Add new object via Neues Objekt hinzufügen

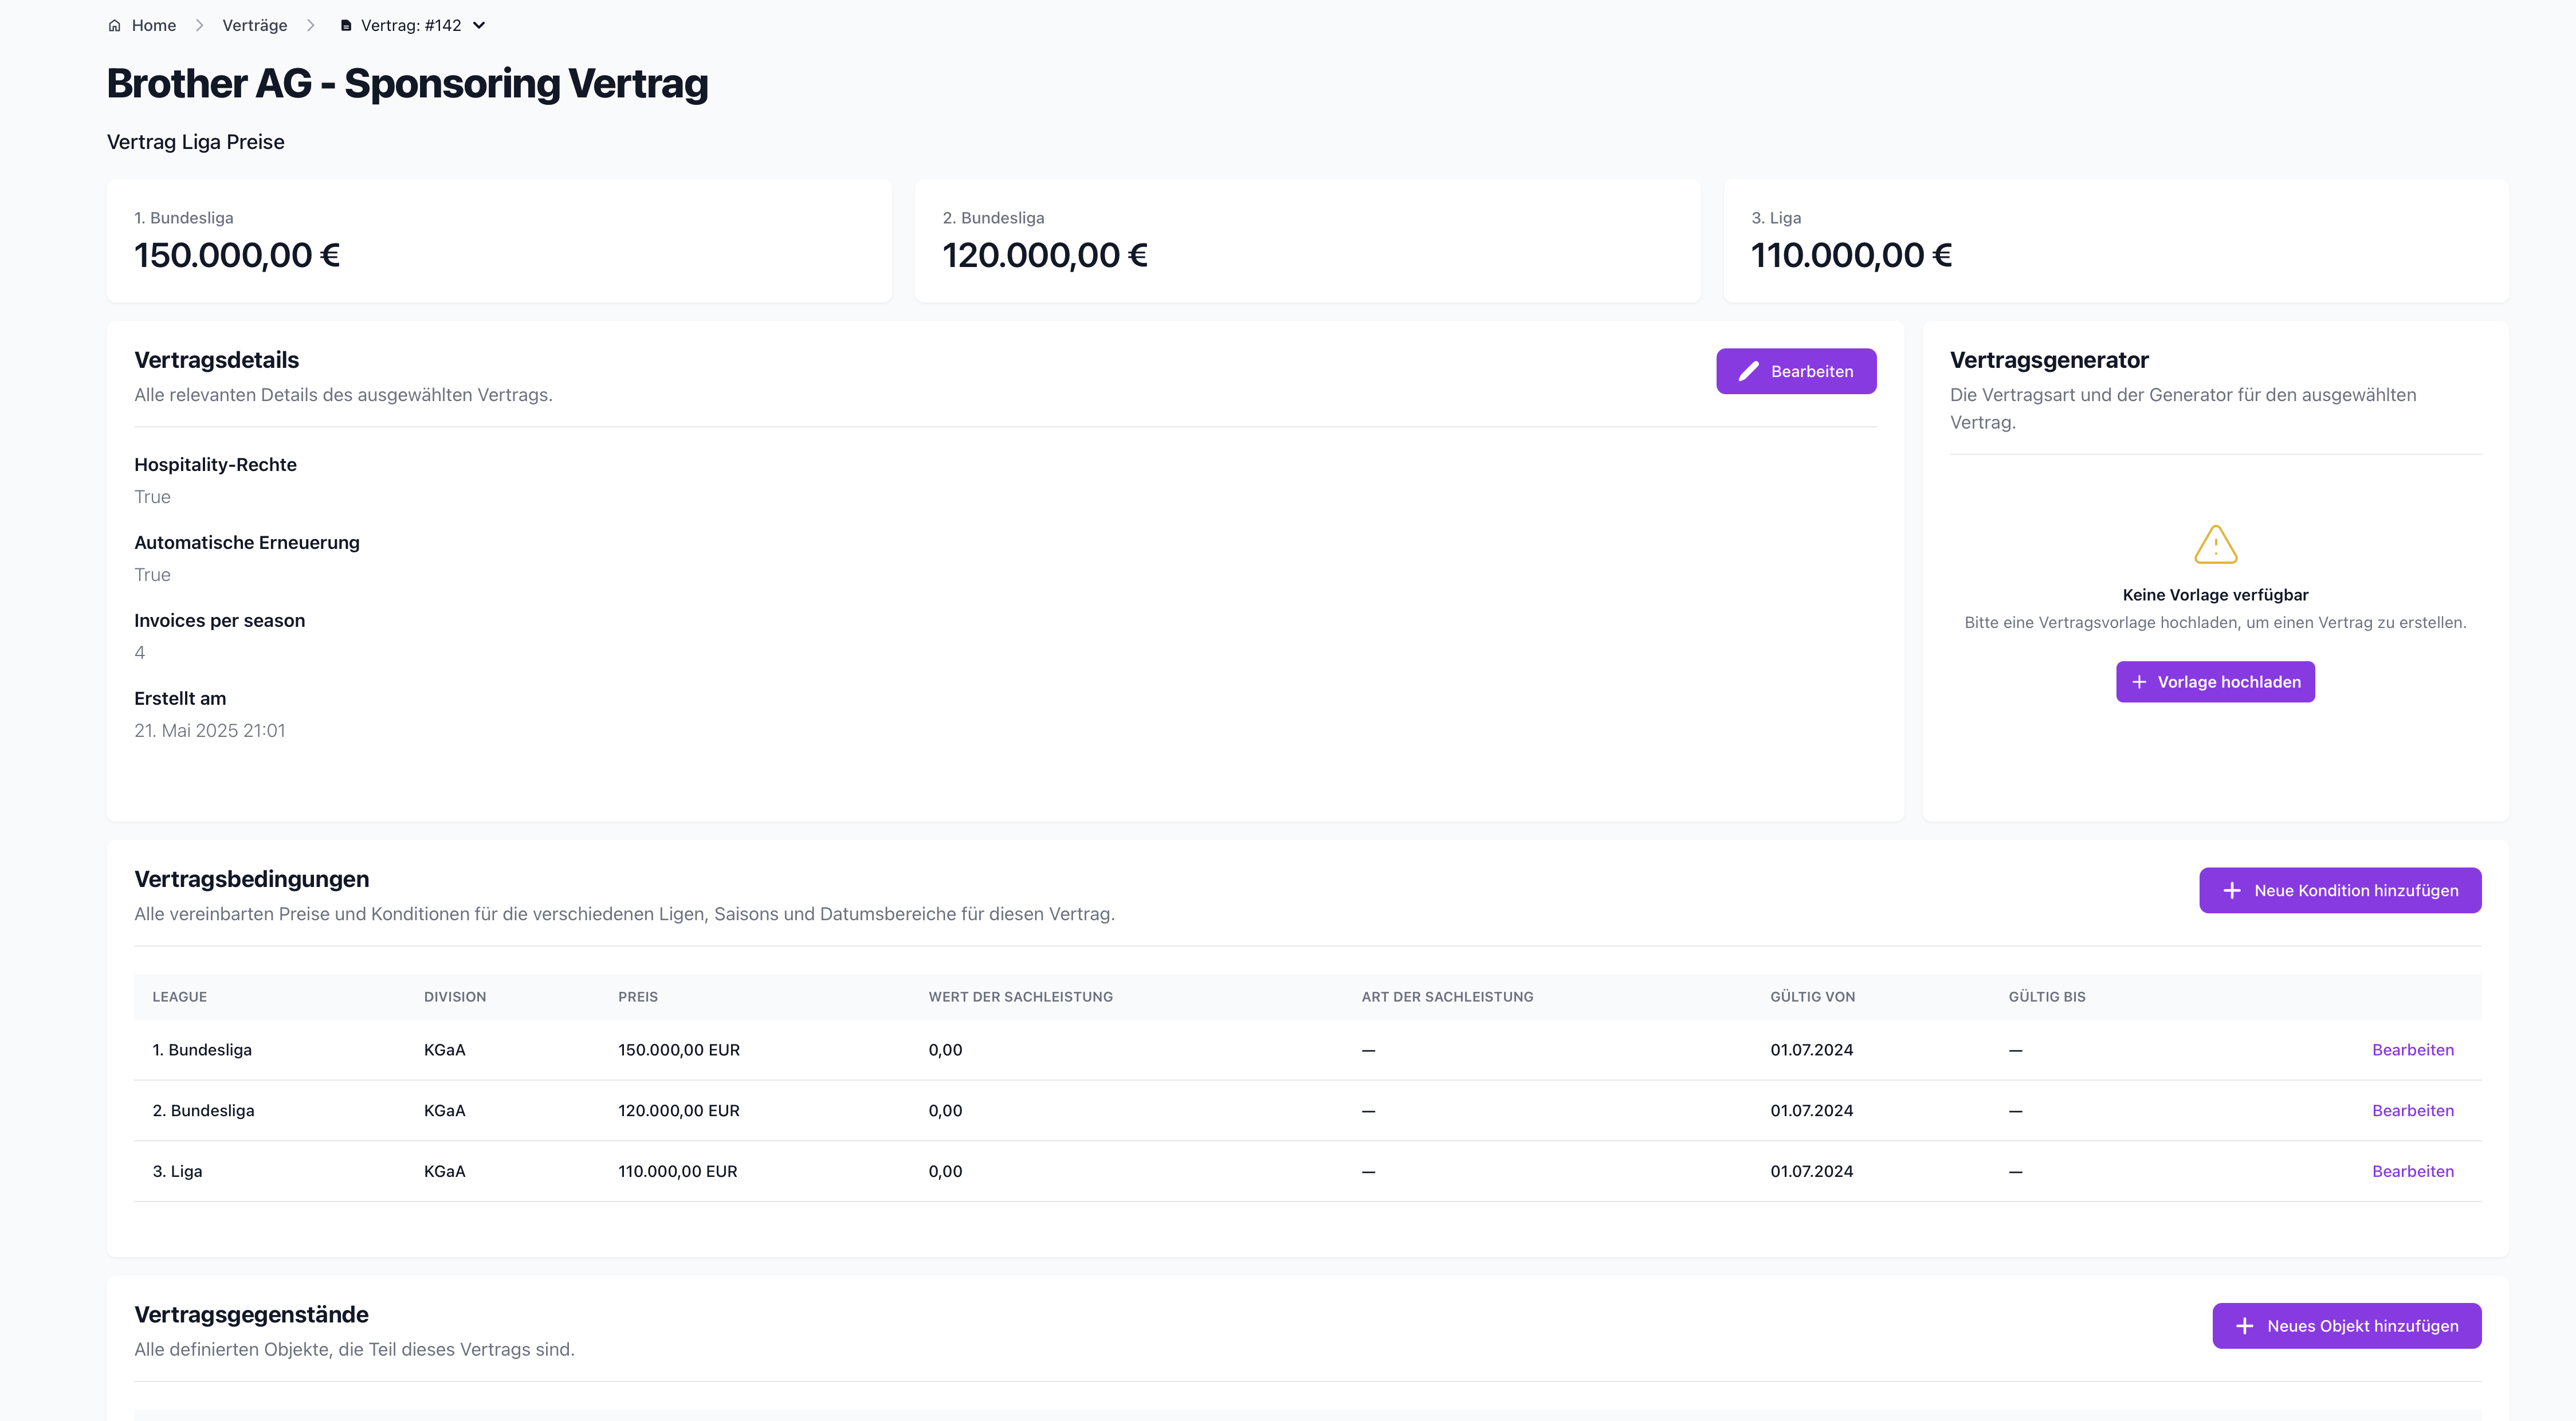(2346, 1326)
